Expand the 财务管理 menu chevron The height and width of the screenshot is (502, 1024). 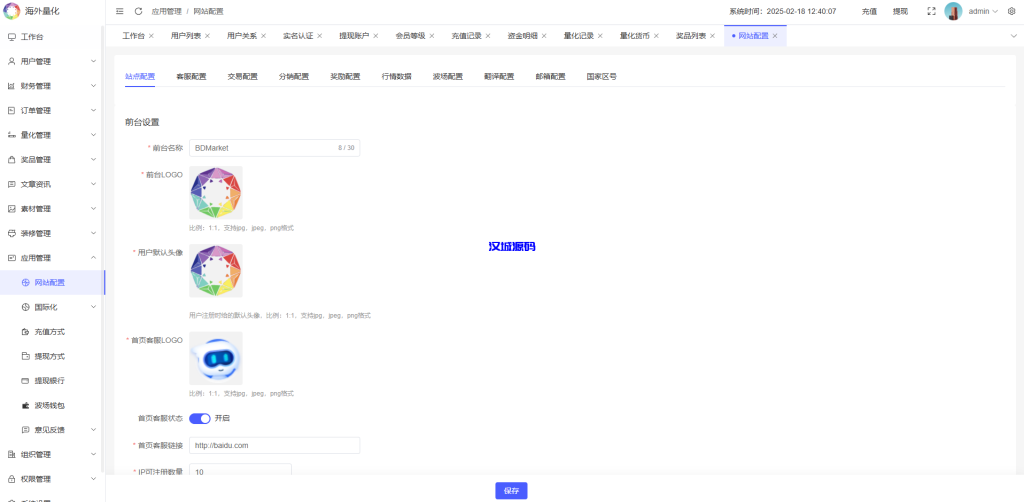(x=93, y=86)
